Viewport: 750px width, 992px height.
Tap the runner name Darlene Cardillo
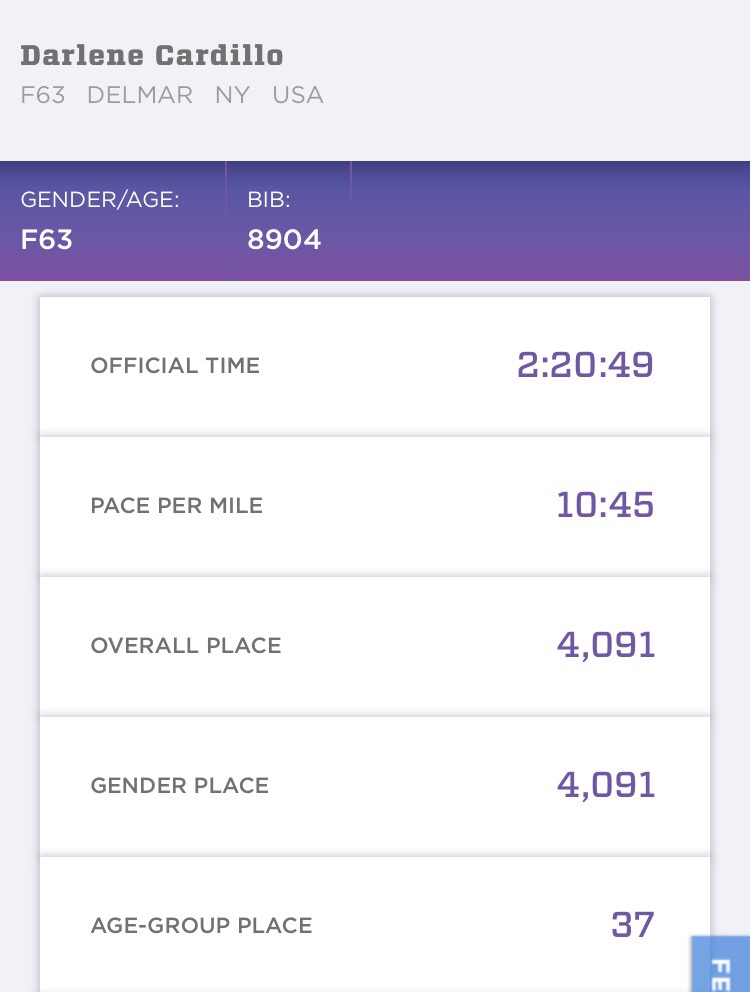[151, 56]
